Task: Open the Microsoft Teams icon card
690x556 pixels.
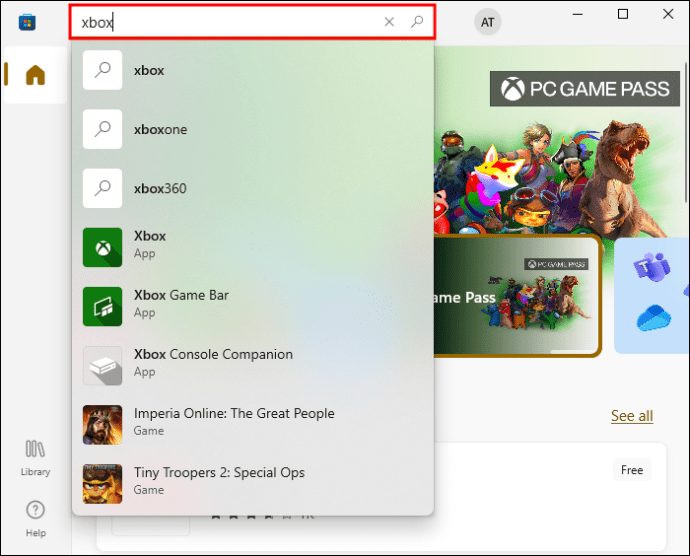Action: pyautogui.click(x=652, y=267)
